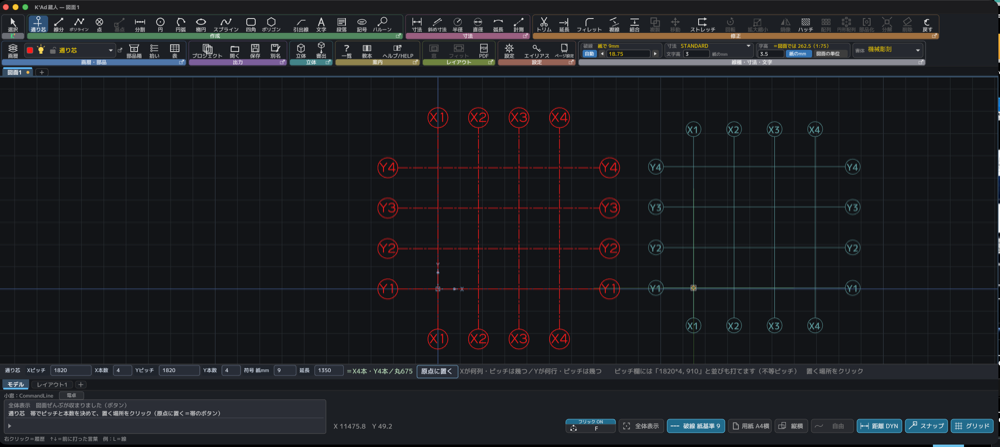Viewport: 1000px width, 447px height.
Task: Add a new layout with plus button
Action: [x=81, y=385]
